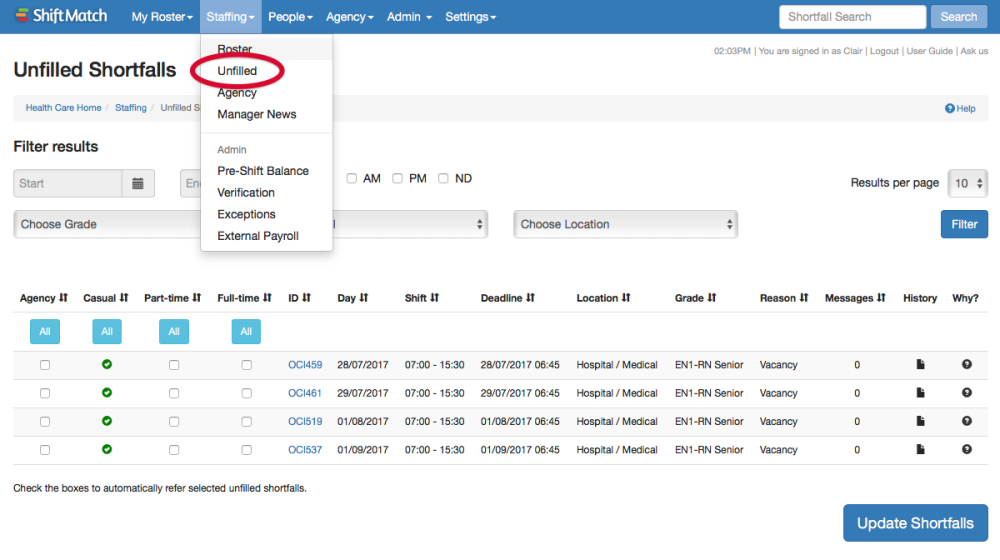Image resolution: width=1000 pixels, height=560 pixels.
Task: Select Roster in Staffing menu
Action: tap(235, 49)
